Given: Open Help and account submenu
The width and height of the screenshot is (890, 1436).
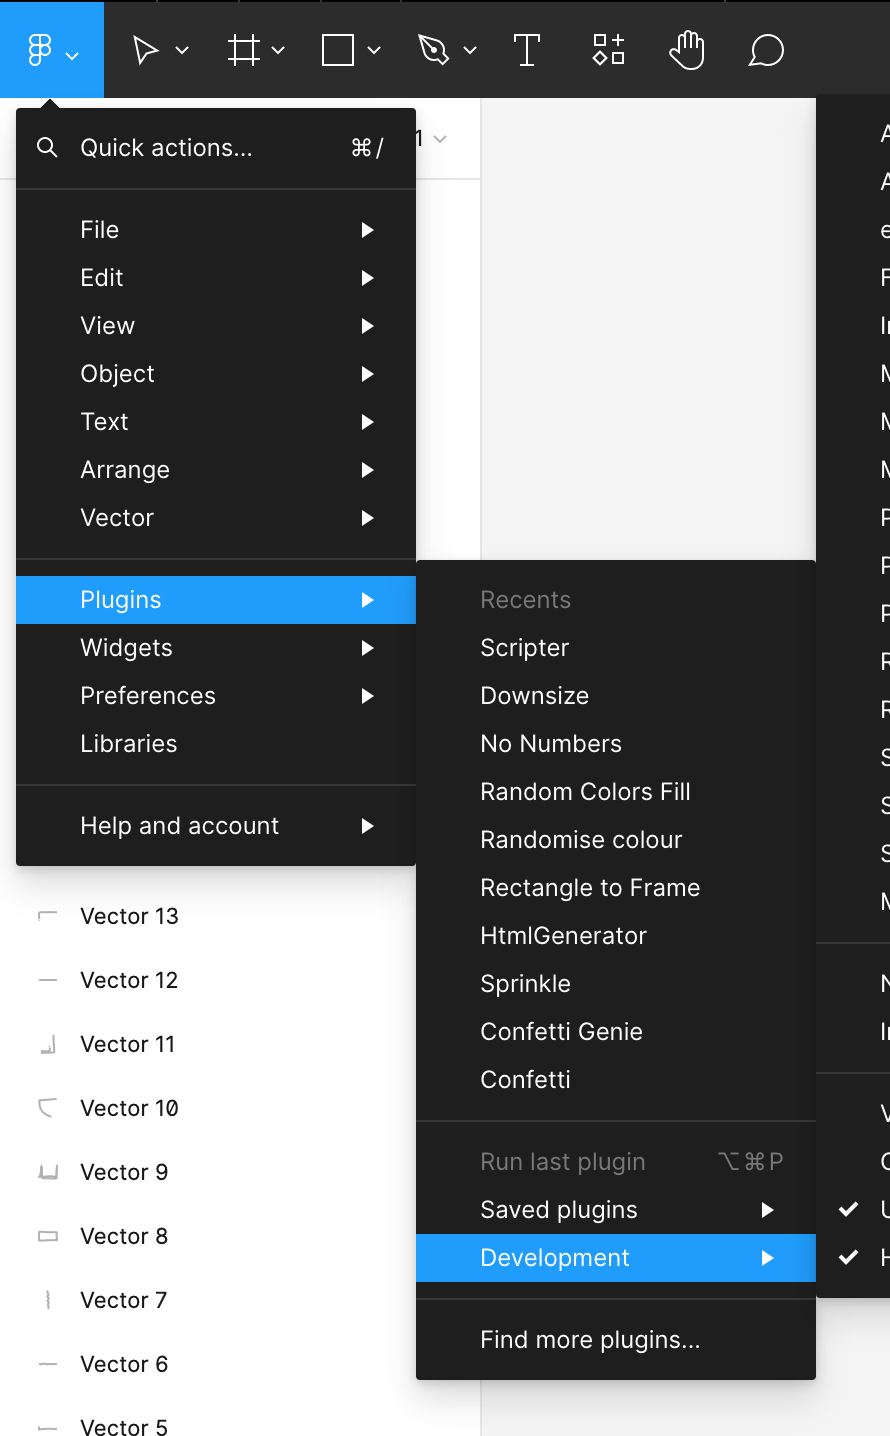Looking at the screenshot, I should coord(216,826).
